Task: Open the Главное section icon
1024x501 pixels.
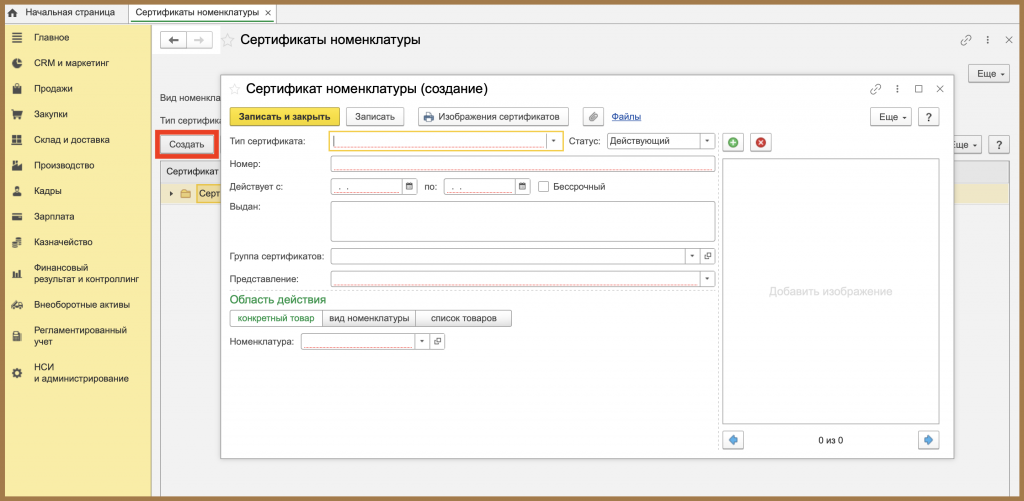Action: point(18,37)
